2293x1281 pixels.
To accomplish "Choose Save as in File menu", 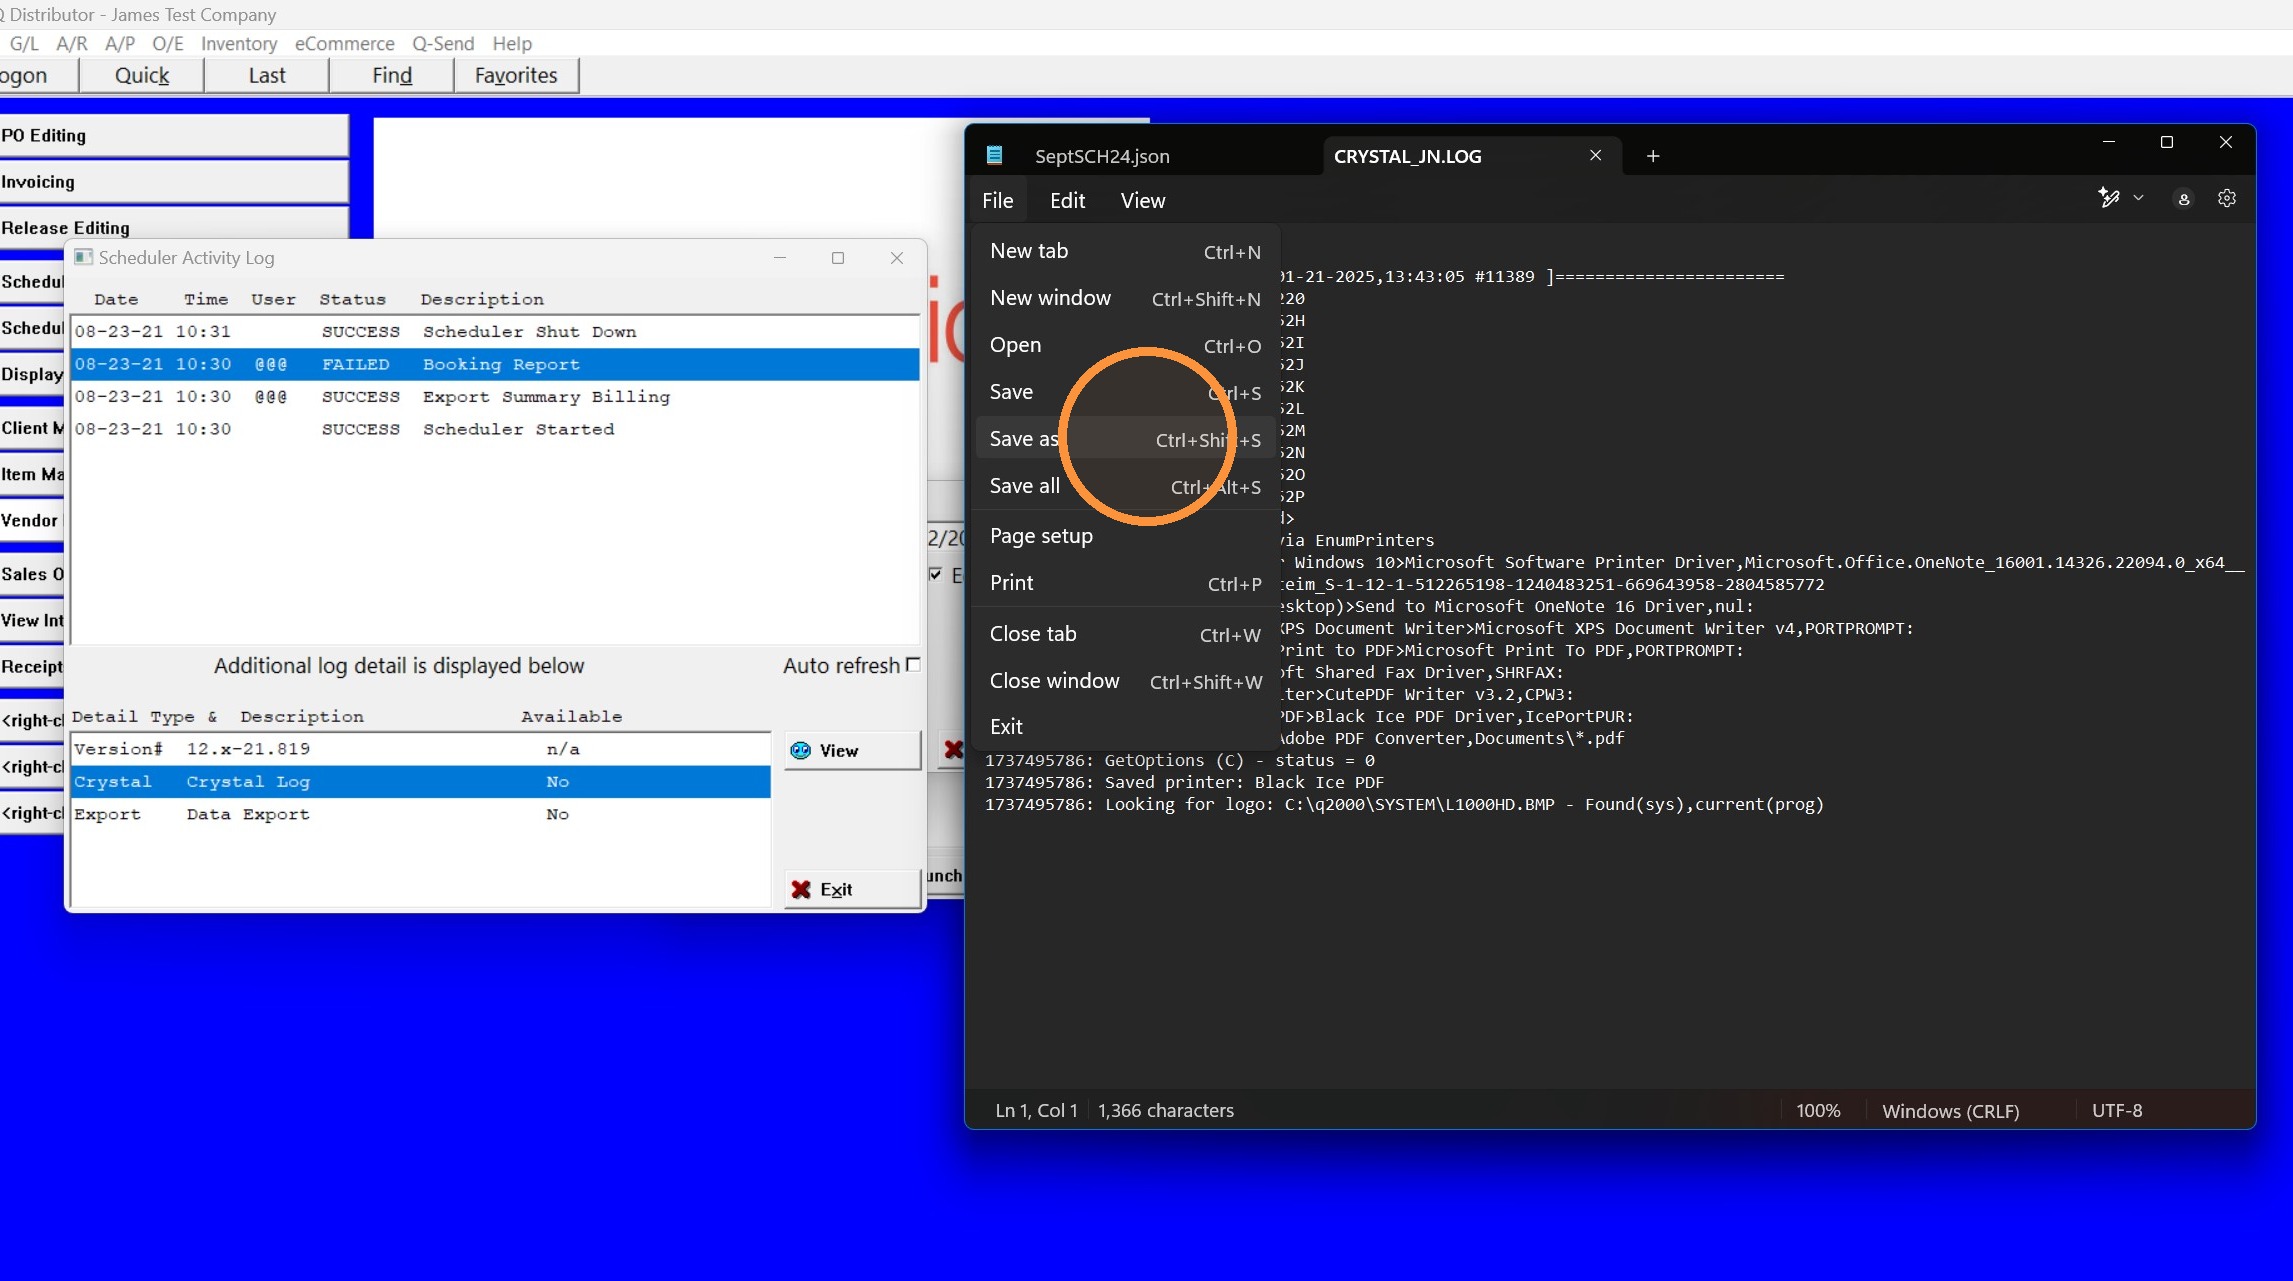I will pos(1125,439).
